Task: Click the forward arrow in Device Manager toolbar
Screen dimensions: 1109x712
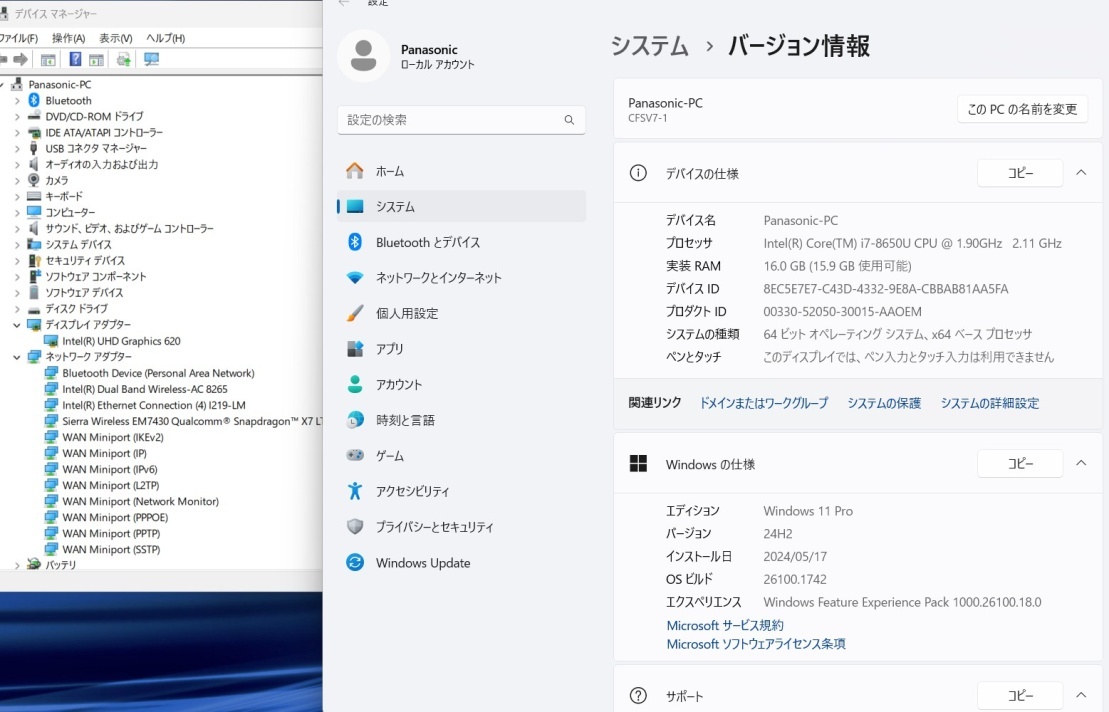Action: pyautogui.click(x=20, y=60)
